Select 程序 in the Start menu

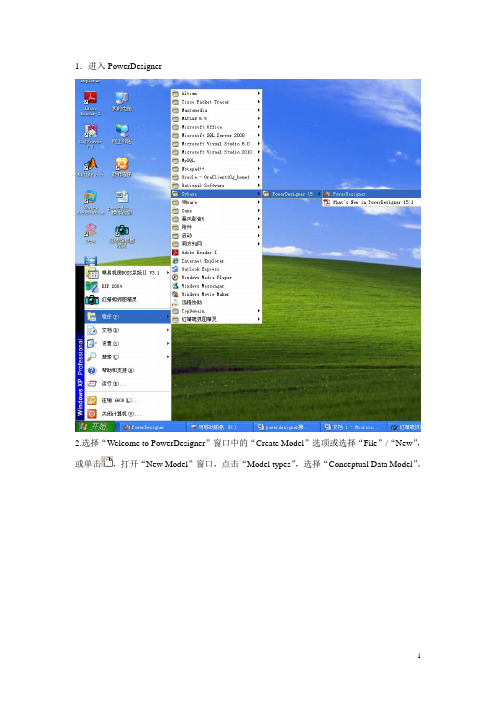pos(128,317)
